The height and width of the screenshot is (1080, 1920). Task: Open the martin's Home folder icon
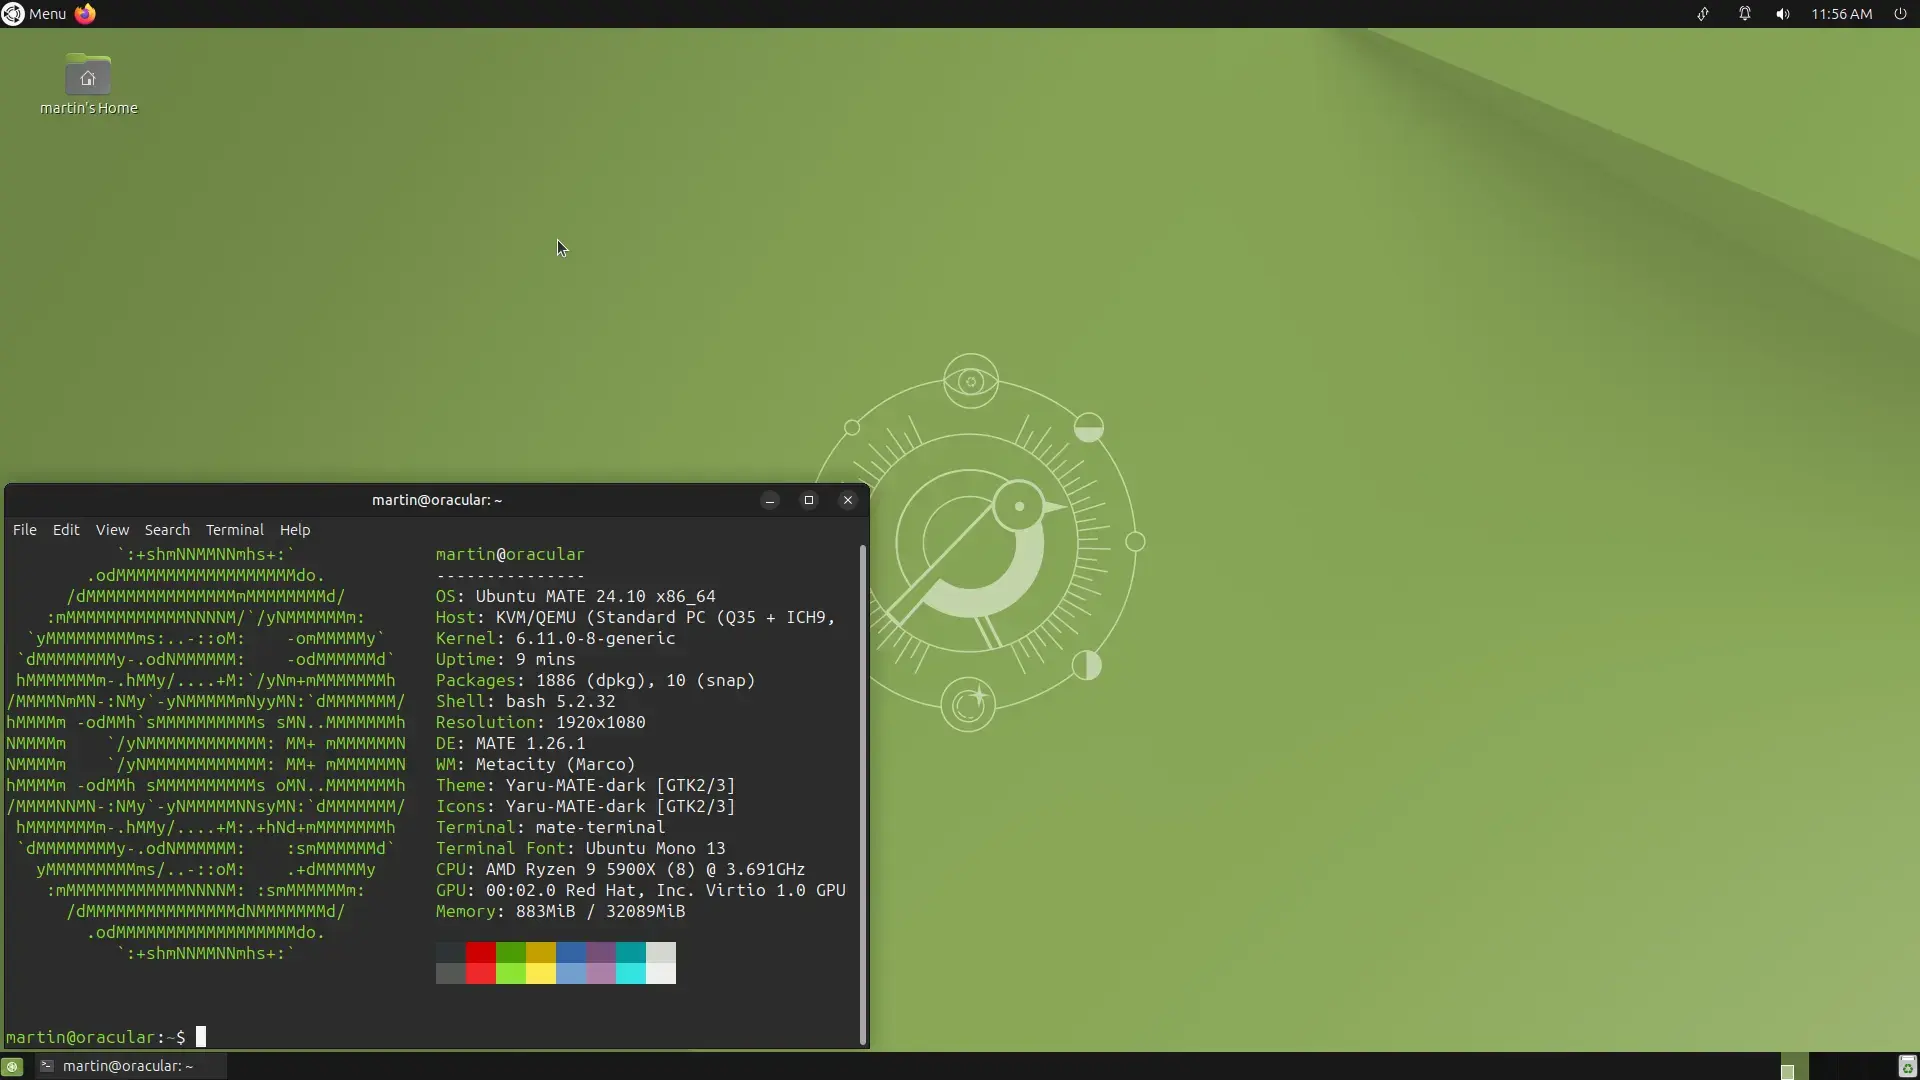(x=88, y=77)
